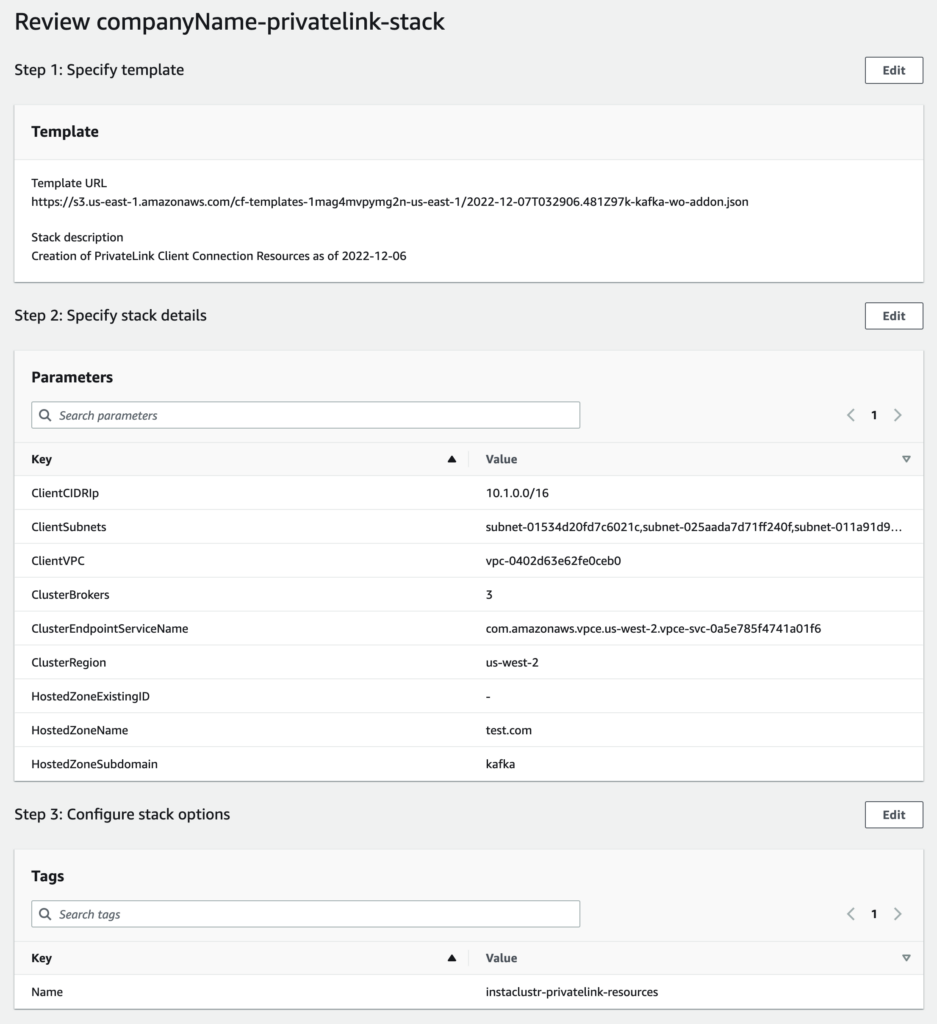The image size is (937, 1024).
Task: Select page 1 in Tags pagination
Action: (874, 914)
